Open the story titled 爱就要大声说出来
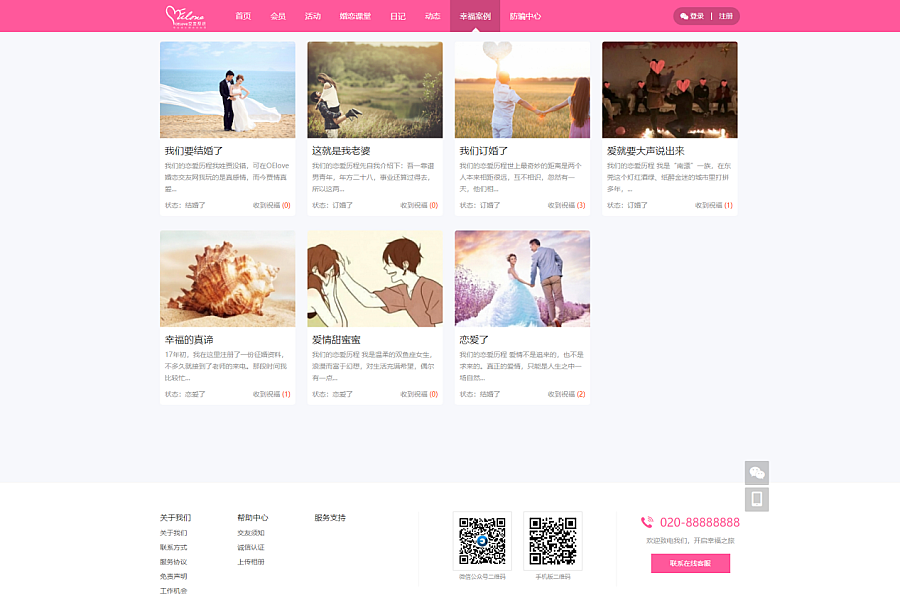Image resolution: width=900 pixels, height=600 pixels. click(646, 151)
